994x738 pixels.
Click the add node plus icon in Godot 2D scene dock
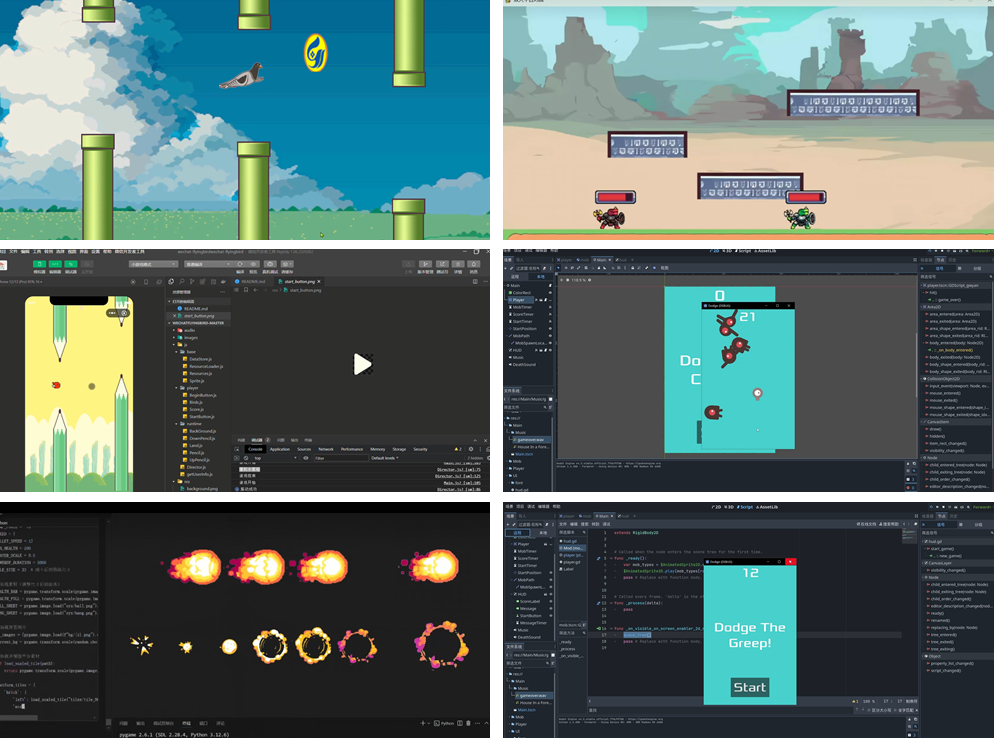507,268
